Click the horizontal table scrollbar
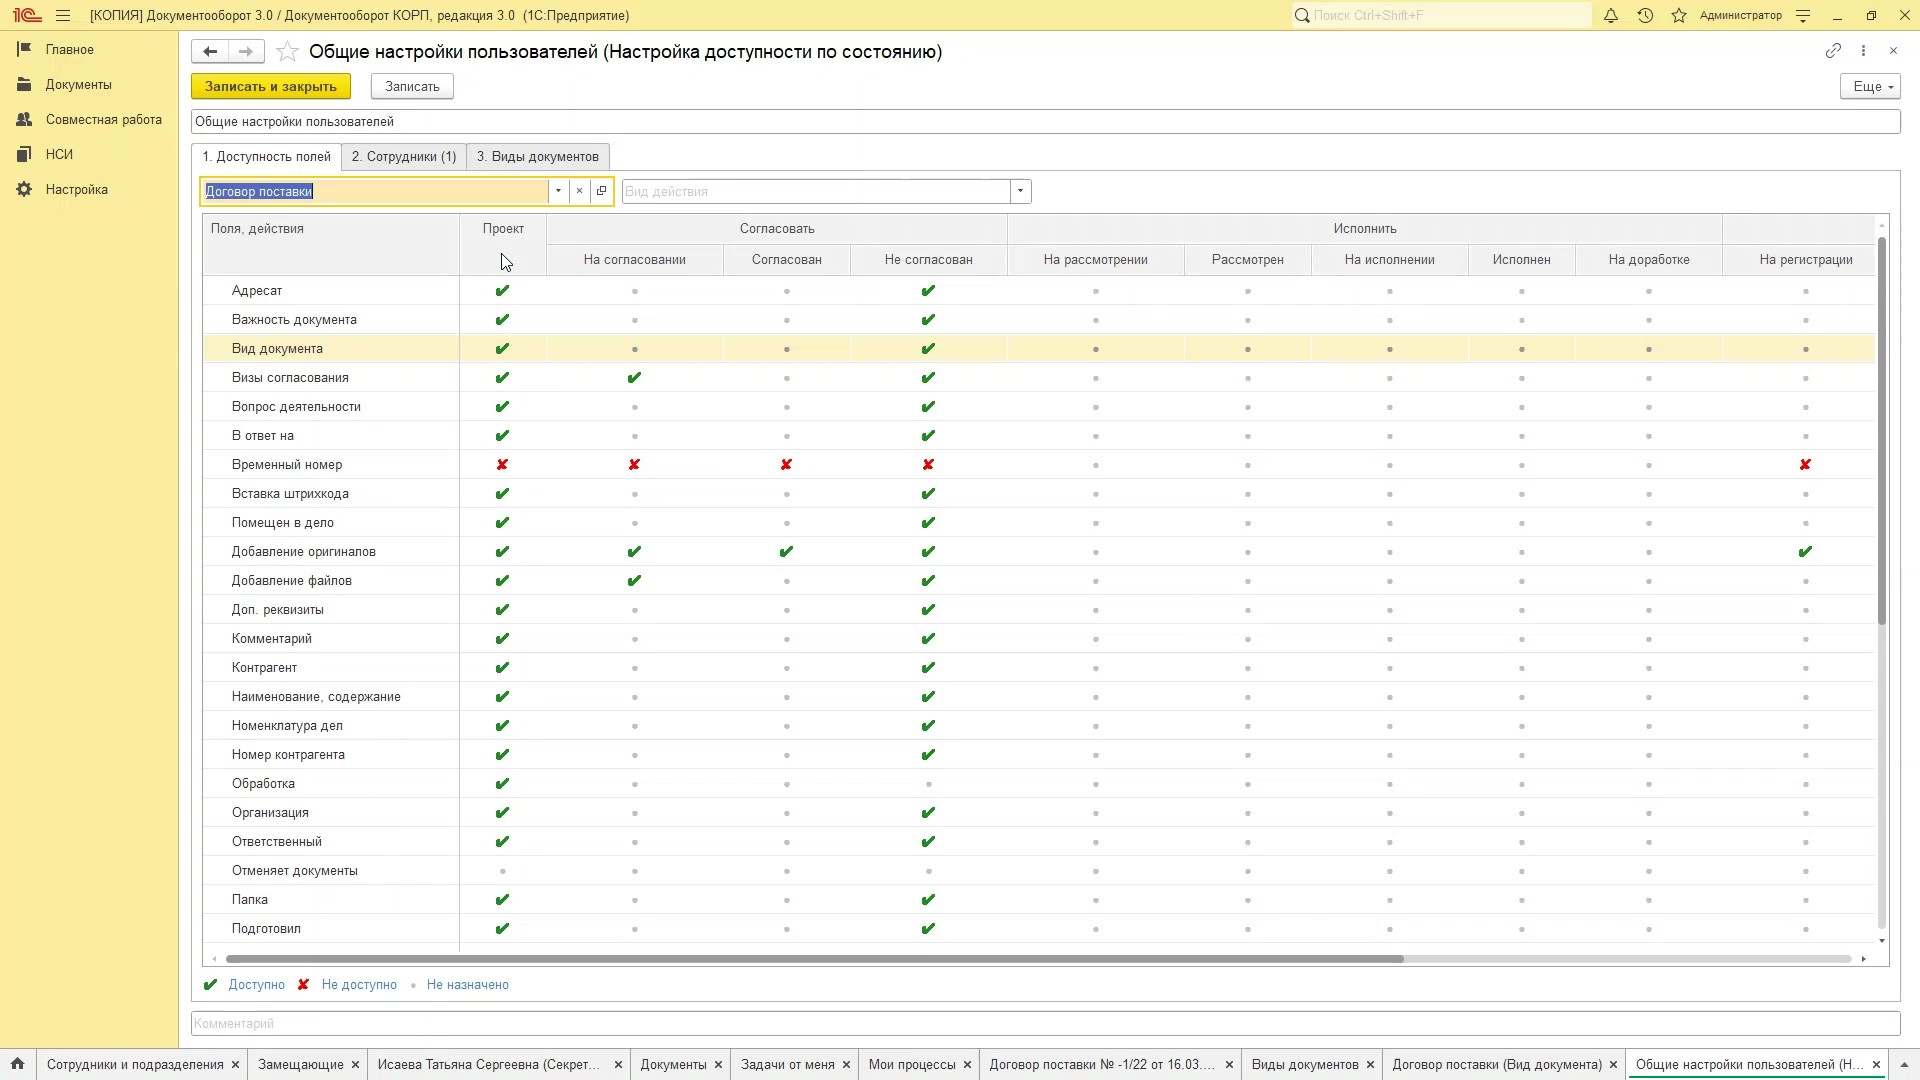1920x1080 pixels. [x=814, y=959]
